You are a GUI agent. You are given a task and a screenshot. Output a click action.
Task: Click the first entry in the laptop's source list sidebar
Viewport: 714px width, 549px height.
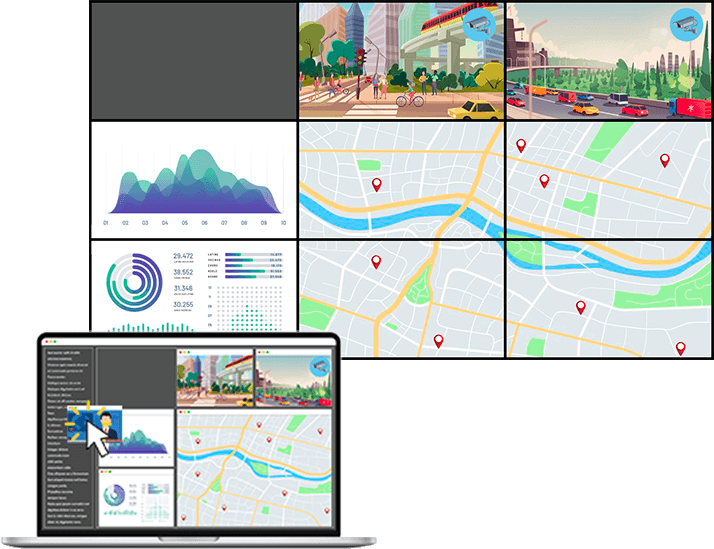pos(64,353)
